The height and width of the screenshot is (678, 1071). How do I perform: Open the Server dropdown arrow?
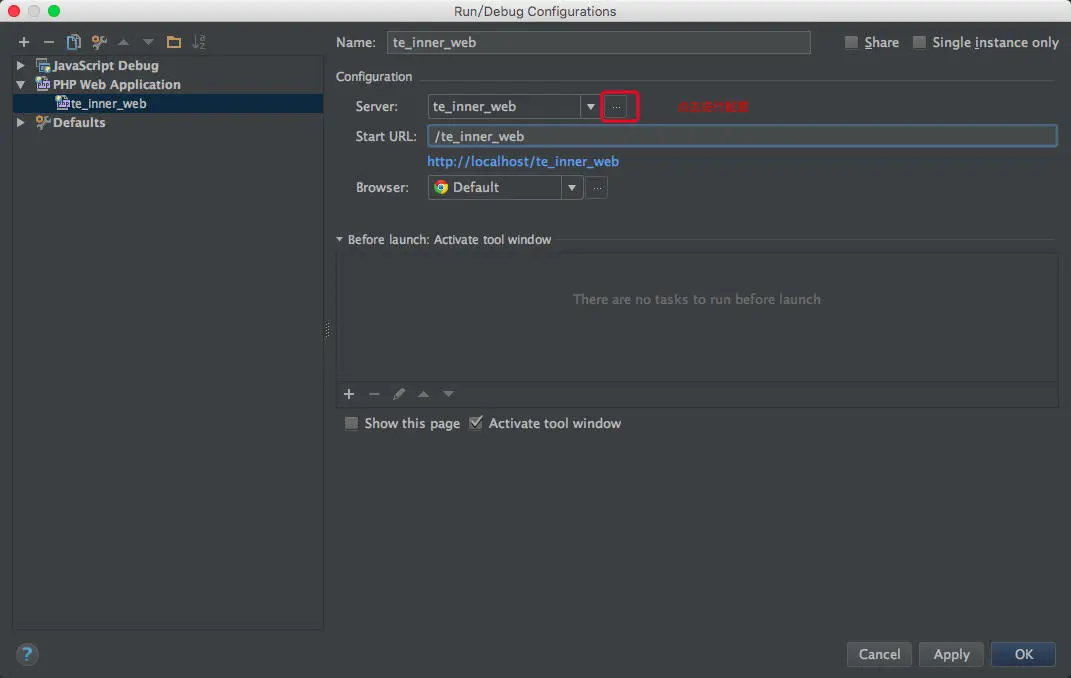coord(591,107)
